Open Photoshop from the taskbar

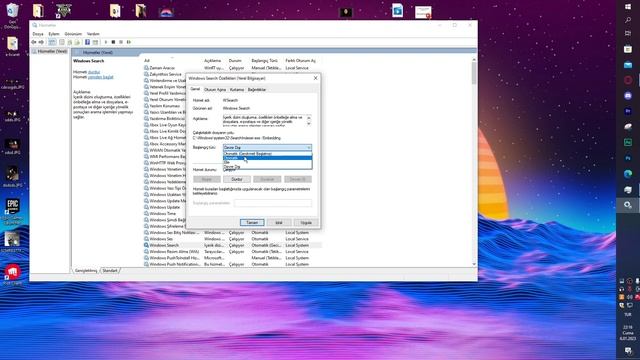pos(628,158)
